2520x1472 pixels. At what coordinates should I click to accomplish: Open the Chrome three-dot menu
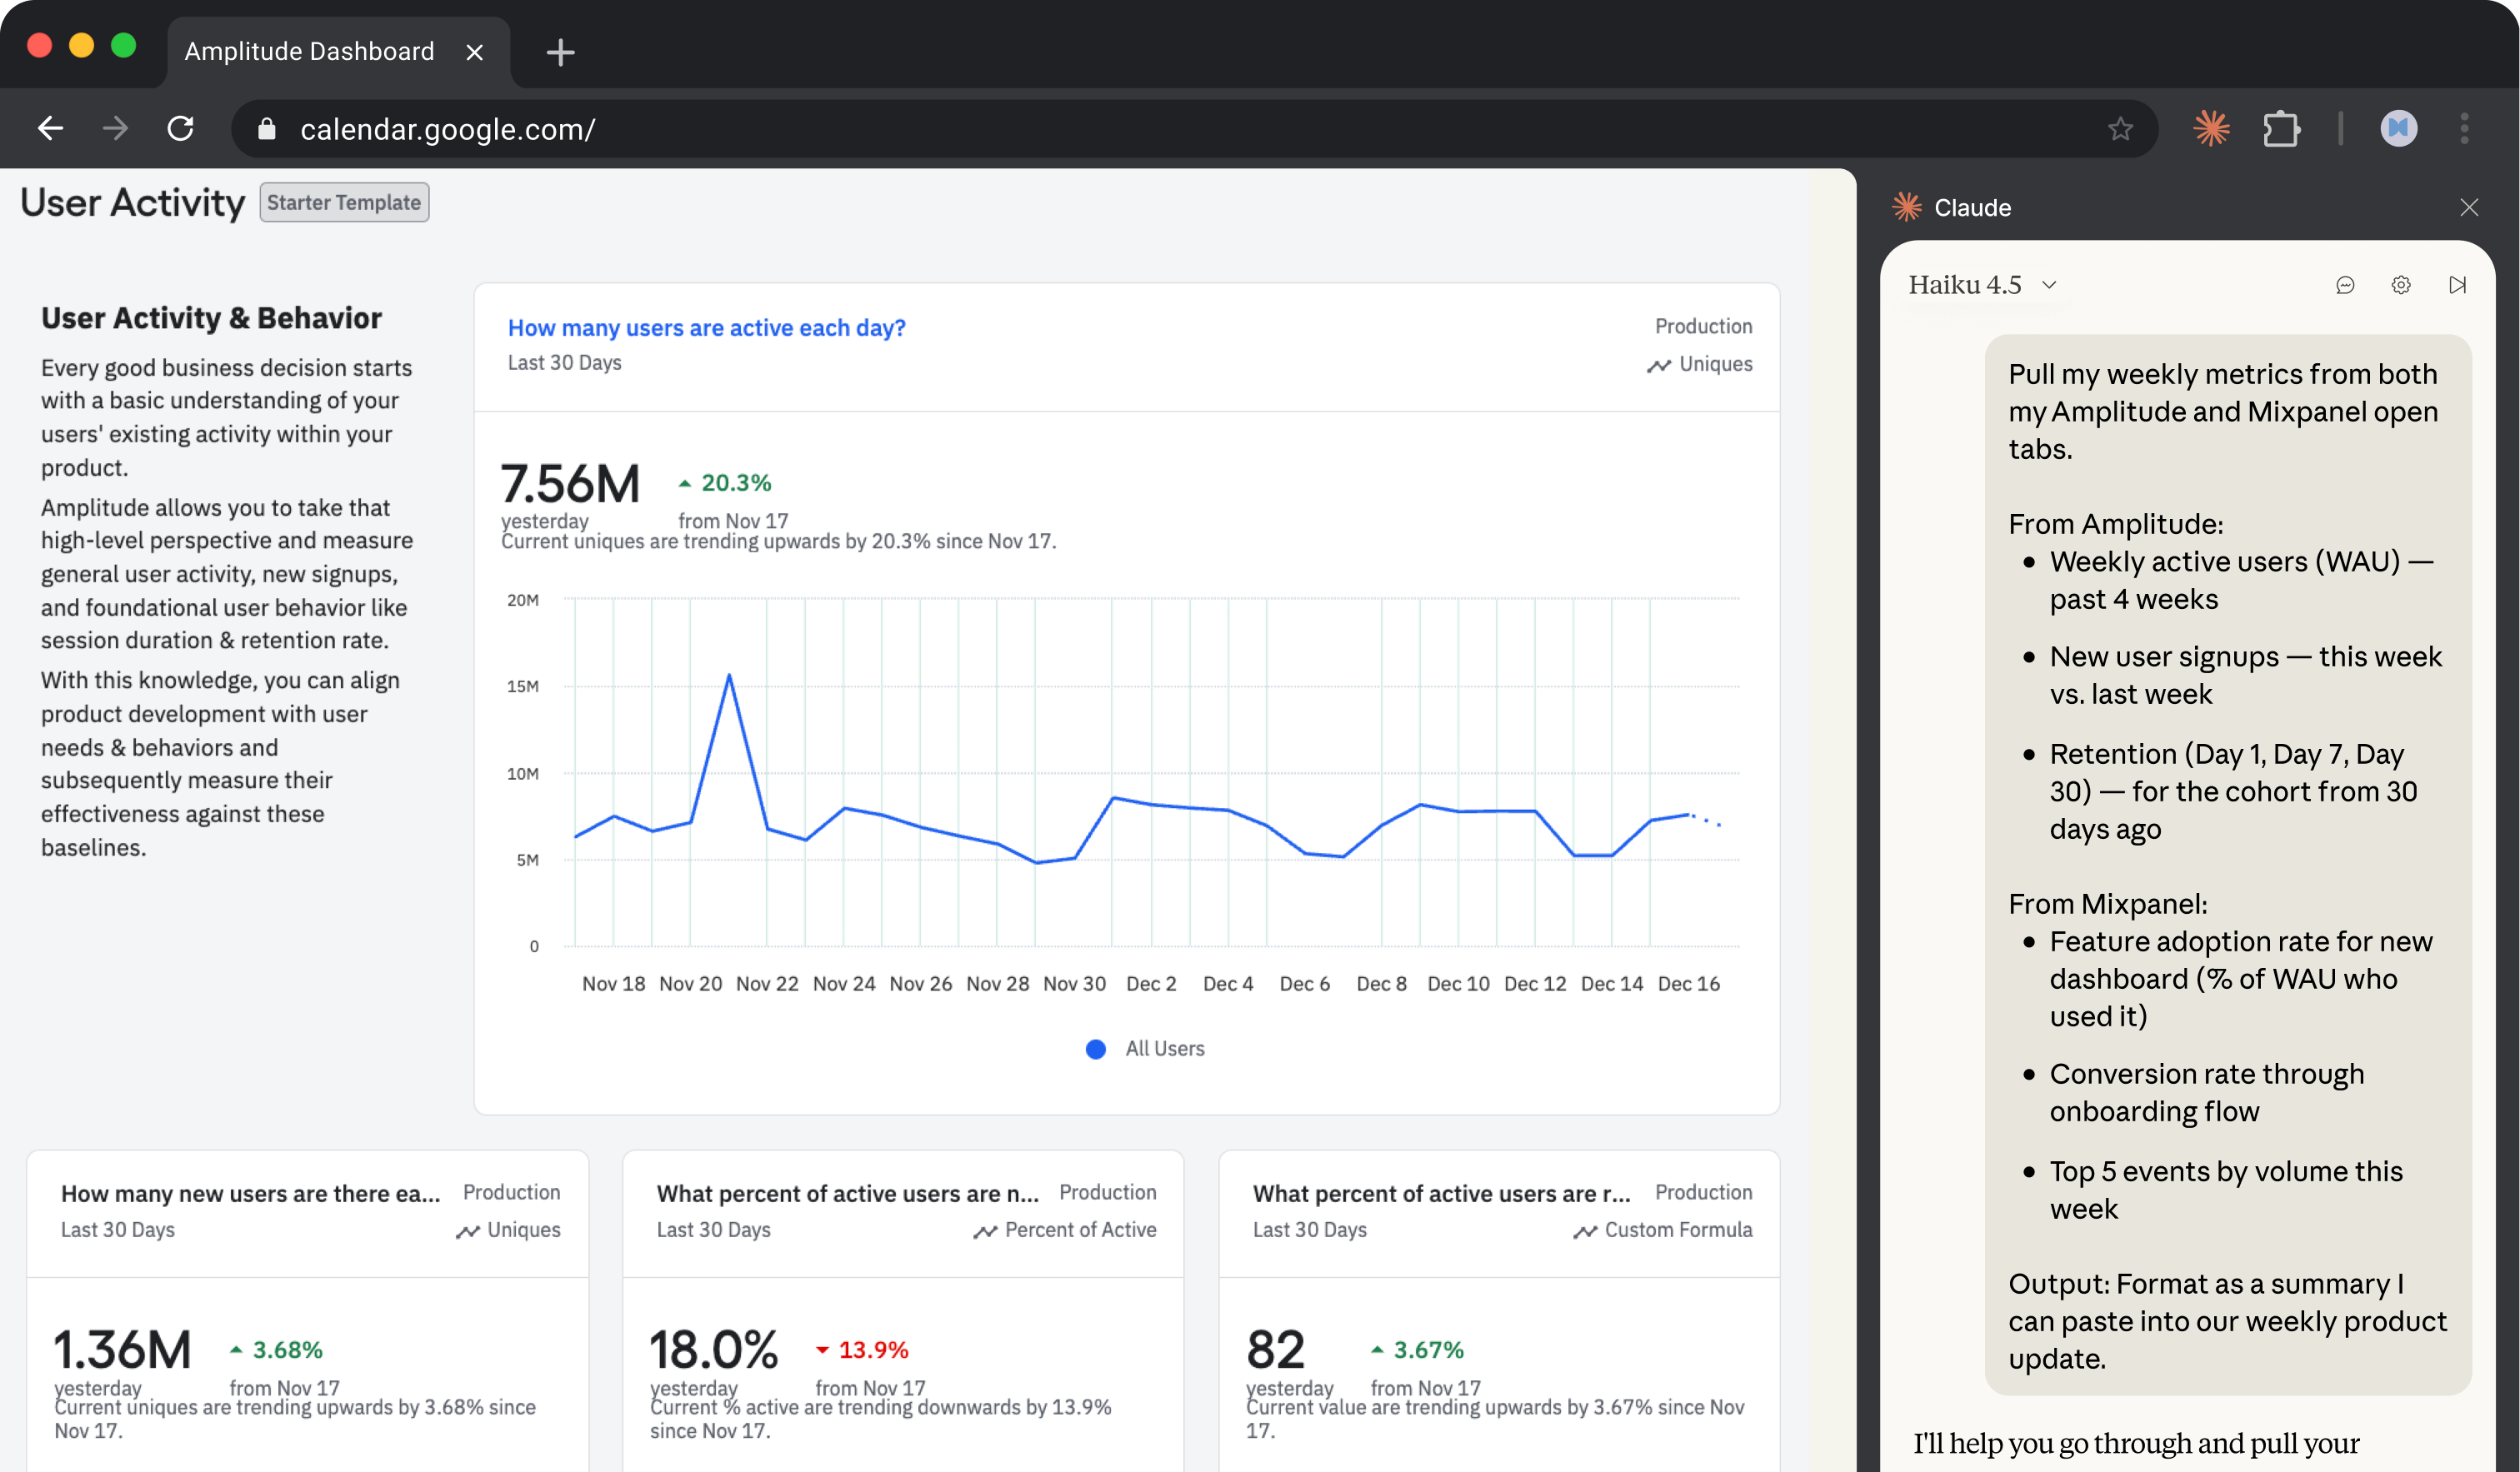pyautogui.click(x=2464, y=128)
